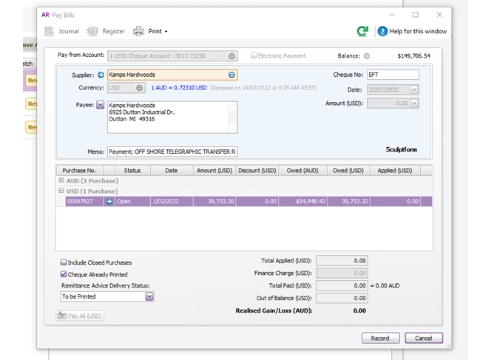Click the exchange rate 1 AUD = 0.72310 USD link
The image size is (480, 360).
(179, 88)
